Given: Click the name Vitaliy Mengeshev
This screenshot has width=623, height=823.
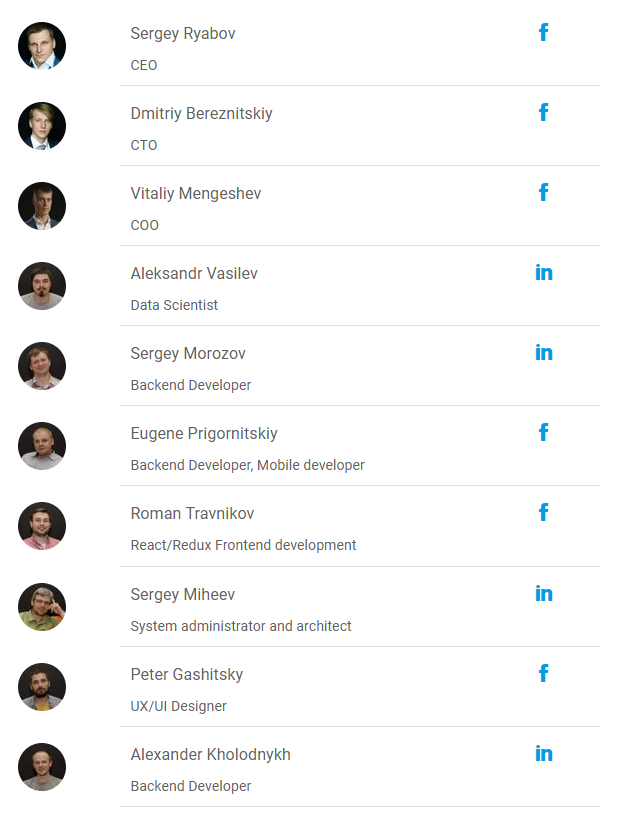Looking at the screenshot, I should click(x=196, y=194).
